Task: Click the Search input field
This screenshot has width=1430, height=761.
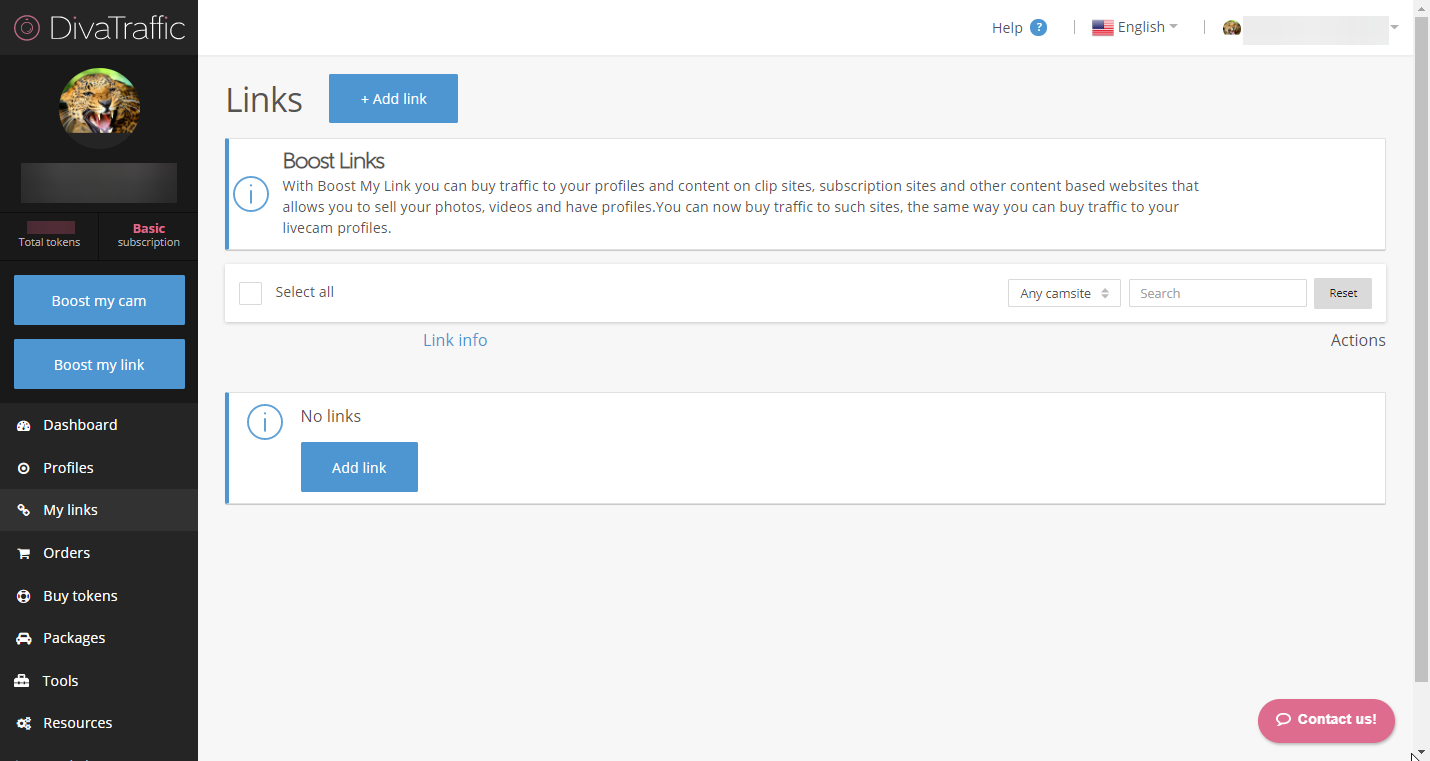Action: click(x=1217, y=293)
